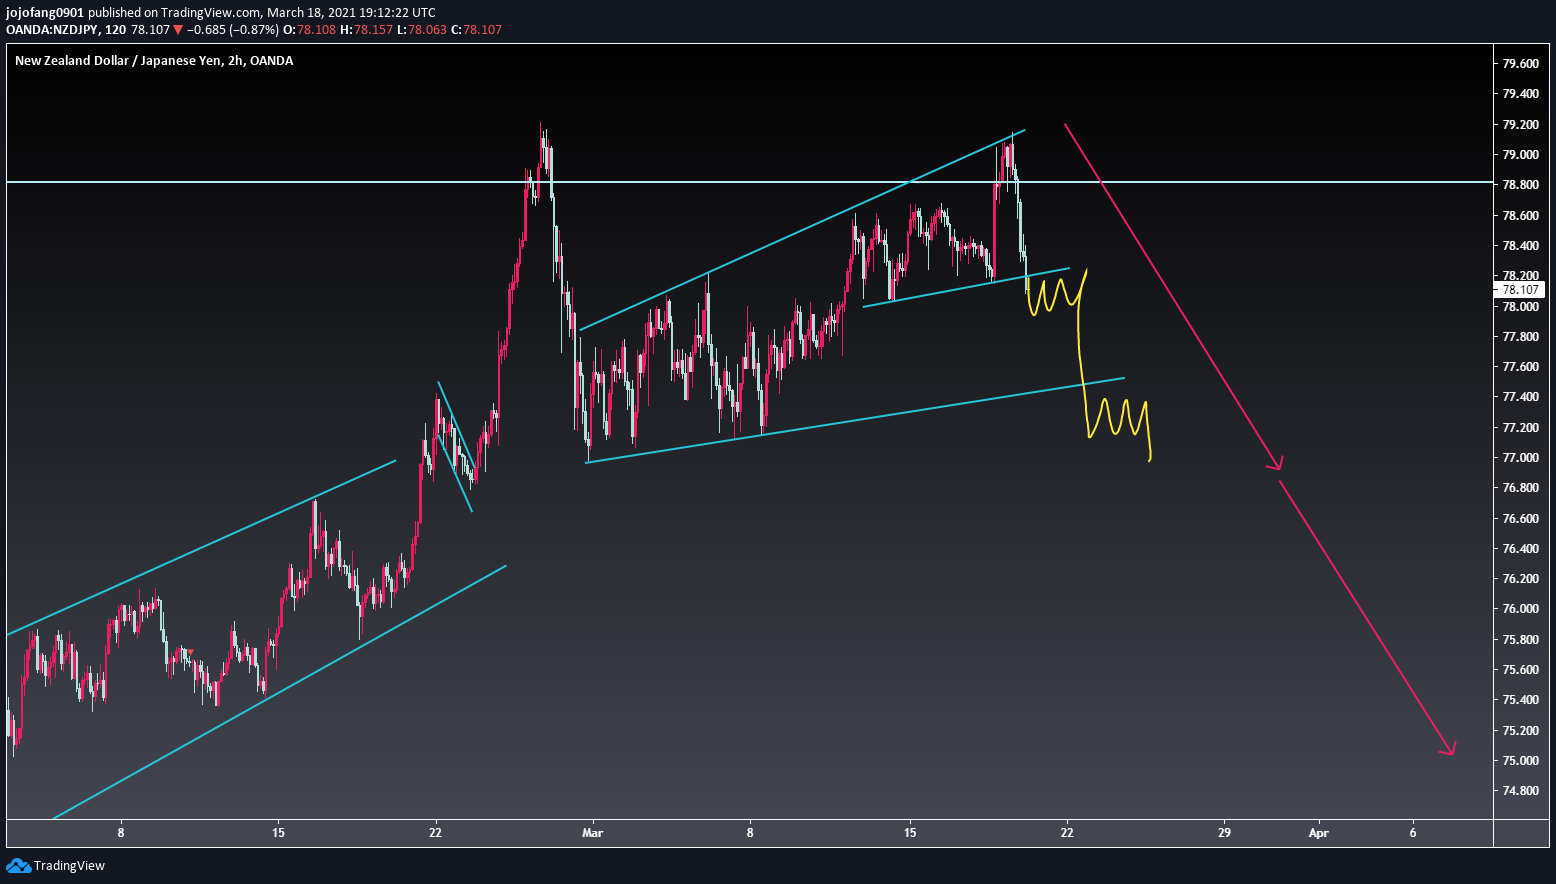Screen dimensions: 1556x884
Task: Click the 77.400 price axis label
Action: 1521,397
